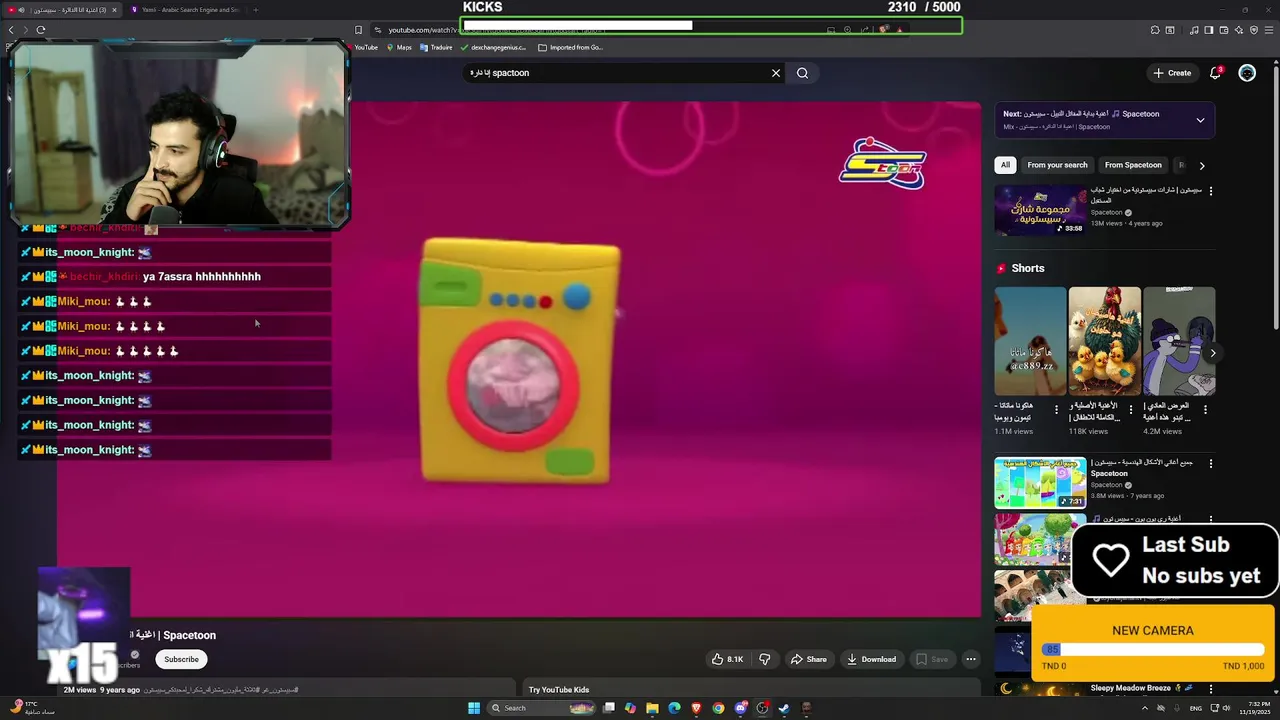Click the Create button
Image resolution: width=1280 pixels, height=720 pixels.
(x=1172, y=73)
